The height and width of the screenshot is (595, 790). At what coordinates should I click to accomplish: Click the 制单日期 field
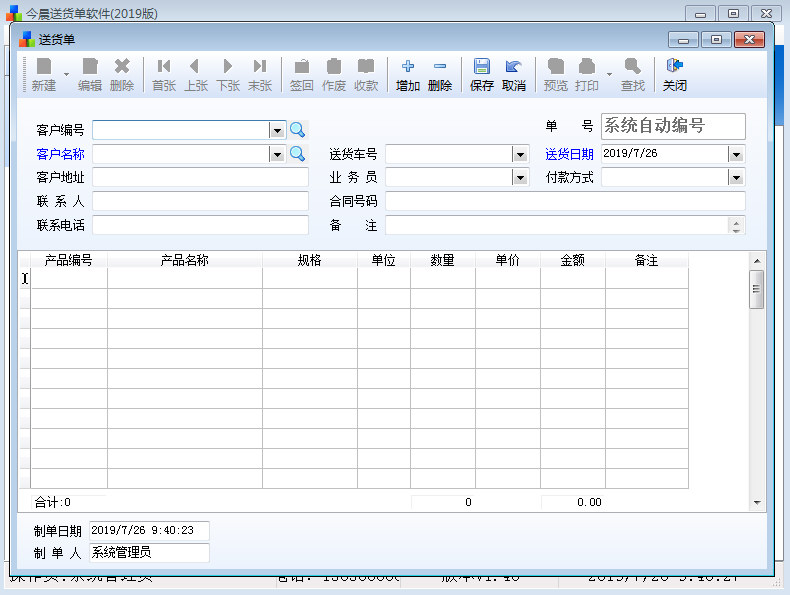149,531
